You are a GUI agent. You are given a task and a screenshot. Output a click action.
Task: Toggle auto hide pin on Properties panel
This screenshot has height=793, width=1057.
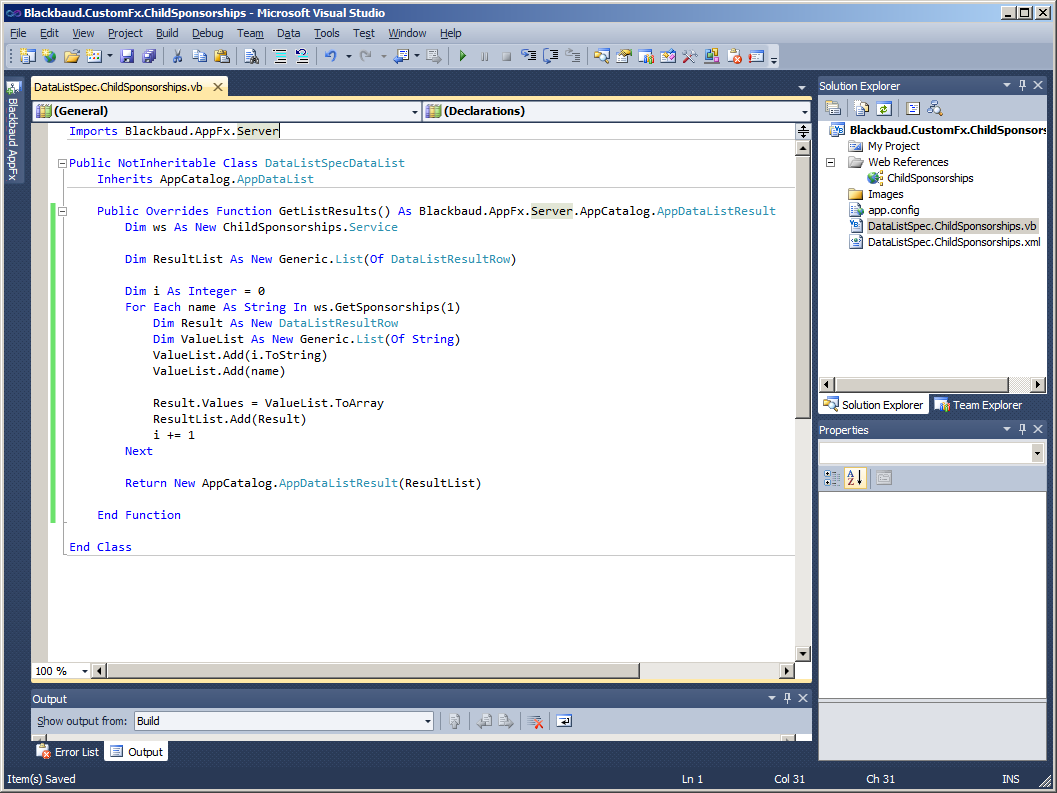coord(1022,430)
